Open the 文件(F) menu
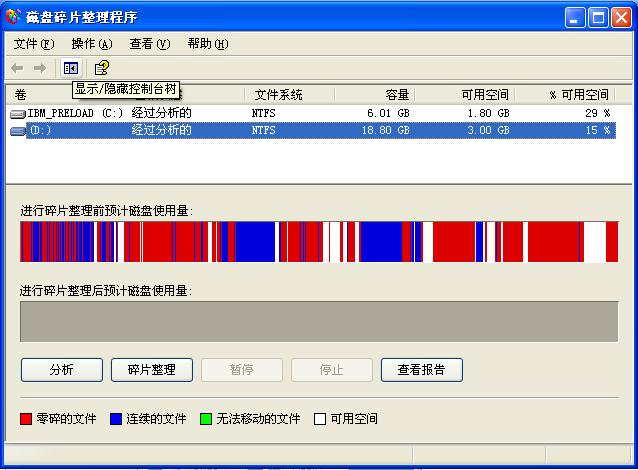Viewport: 638px width, 470px height. click(33, 44)
